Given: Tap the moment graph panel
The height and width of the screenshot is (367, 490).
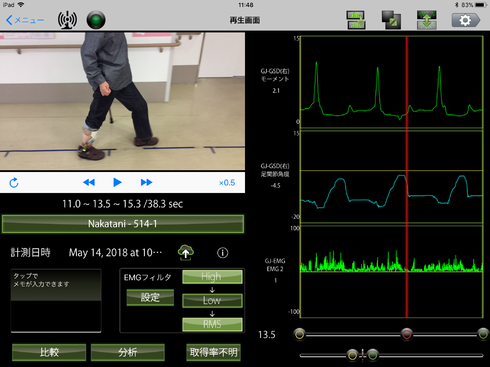Looking at the screenshot, I should coord(391,82).
